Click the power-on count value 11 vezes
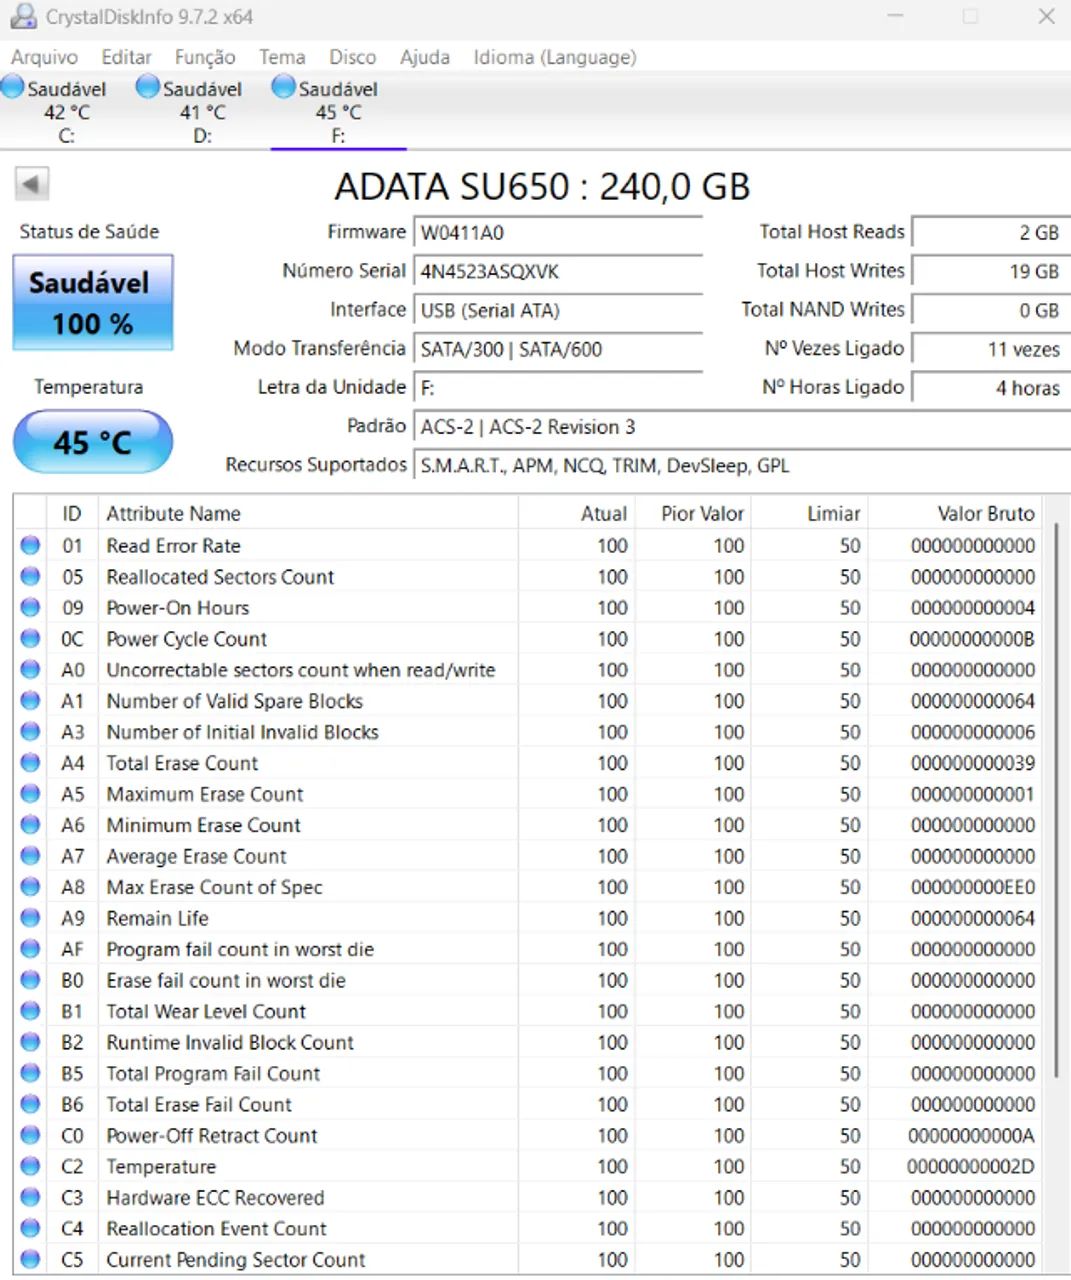The width and height of the screenshot is (1071, 1280). [x=991, y=349]
